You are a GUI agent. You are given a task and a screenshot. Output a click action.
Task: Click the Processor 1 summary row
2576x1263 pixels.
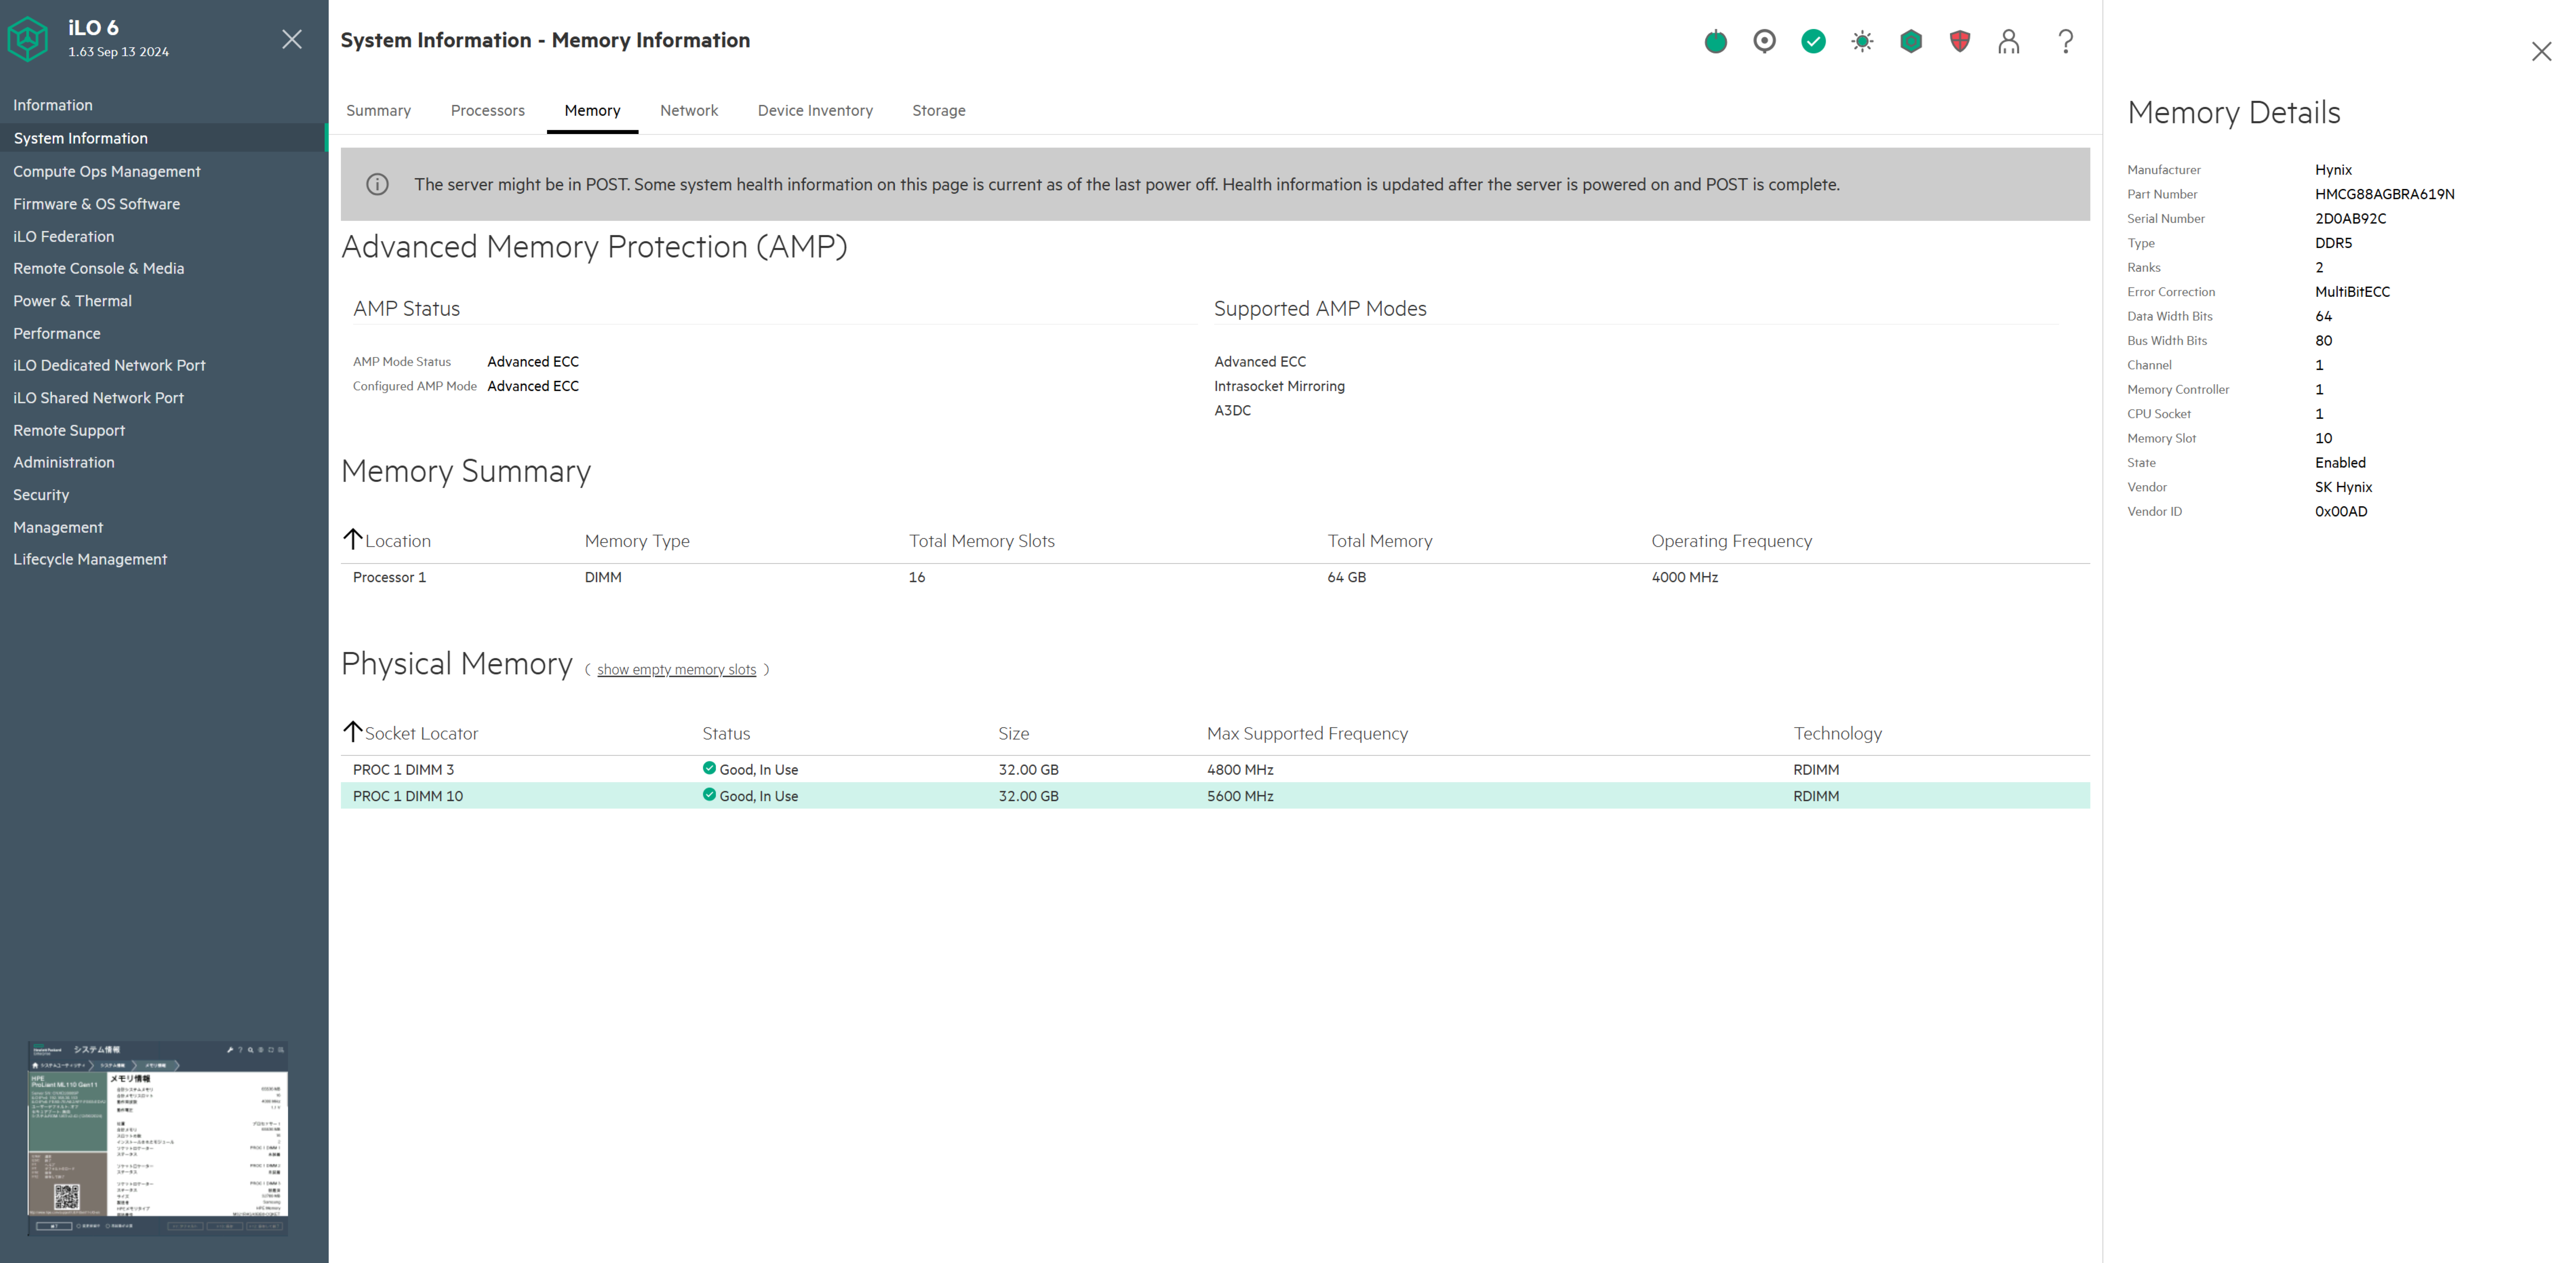[1215, 577]
